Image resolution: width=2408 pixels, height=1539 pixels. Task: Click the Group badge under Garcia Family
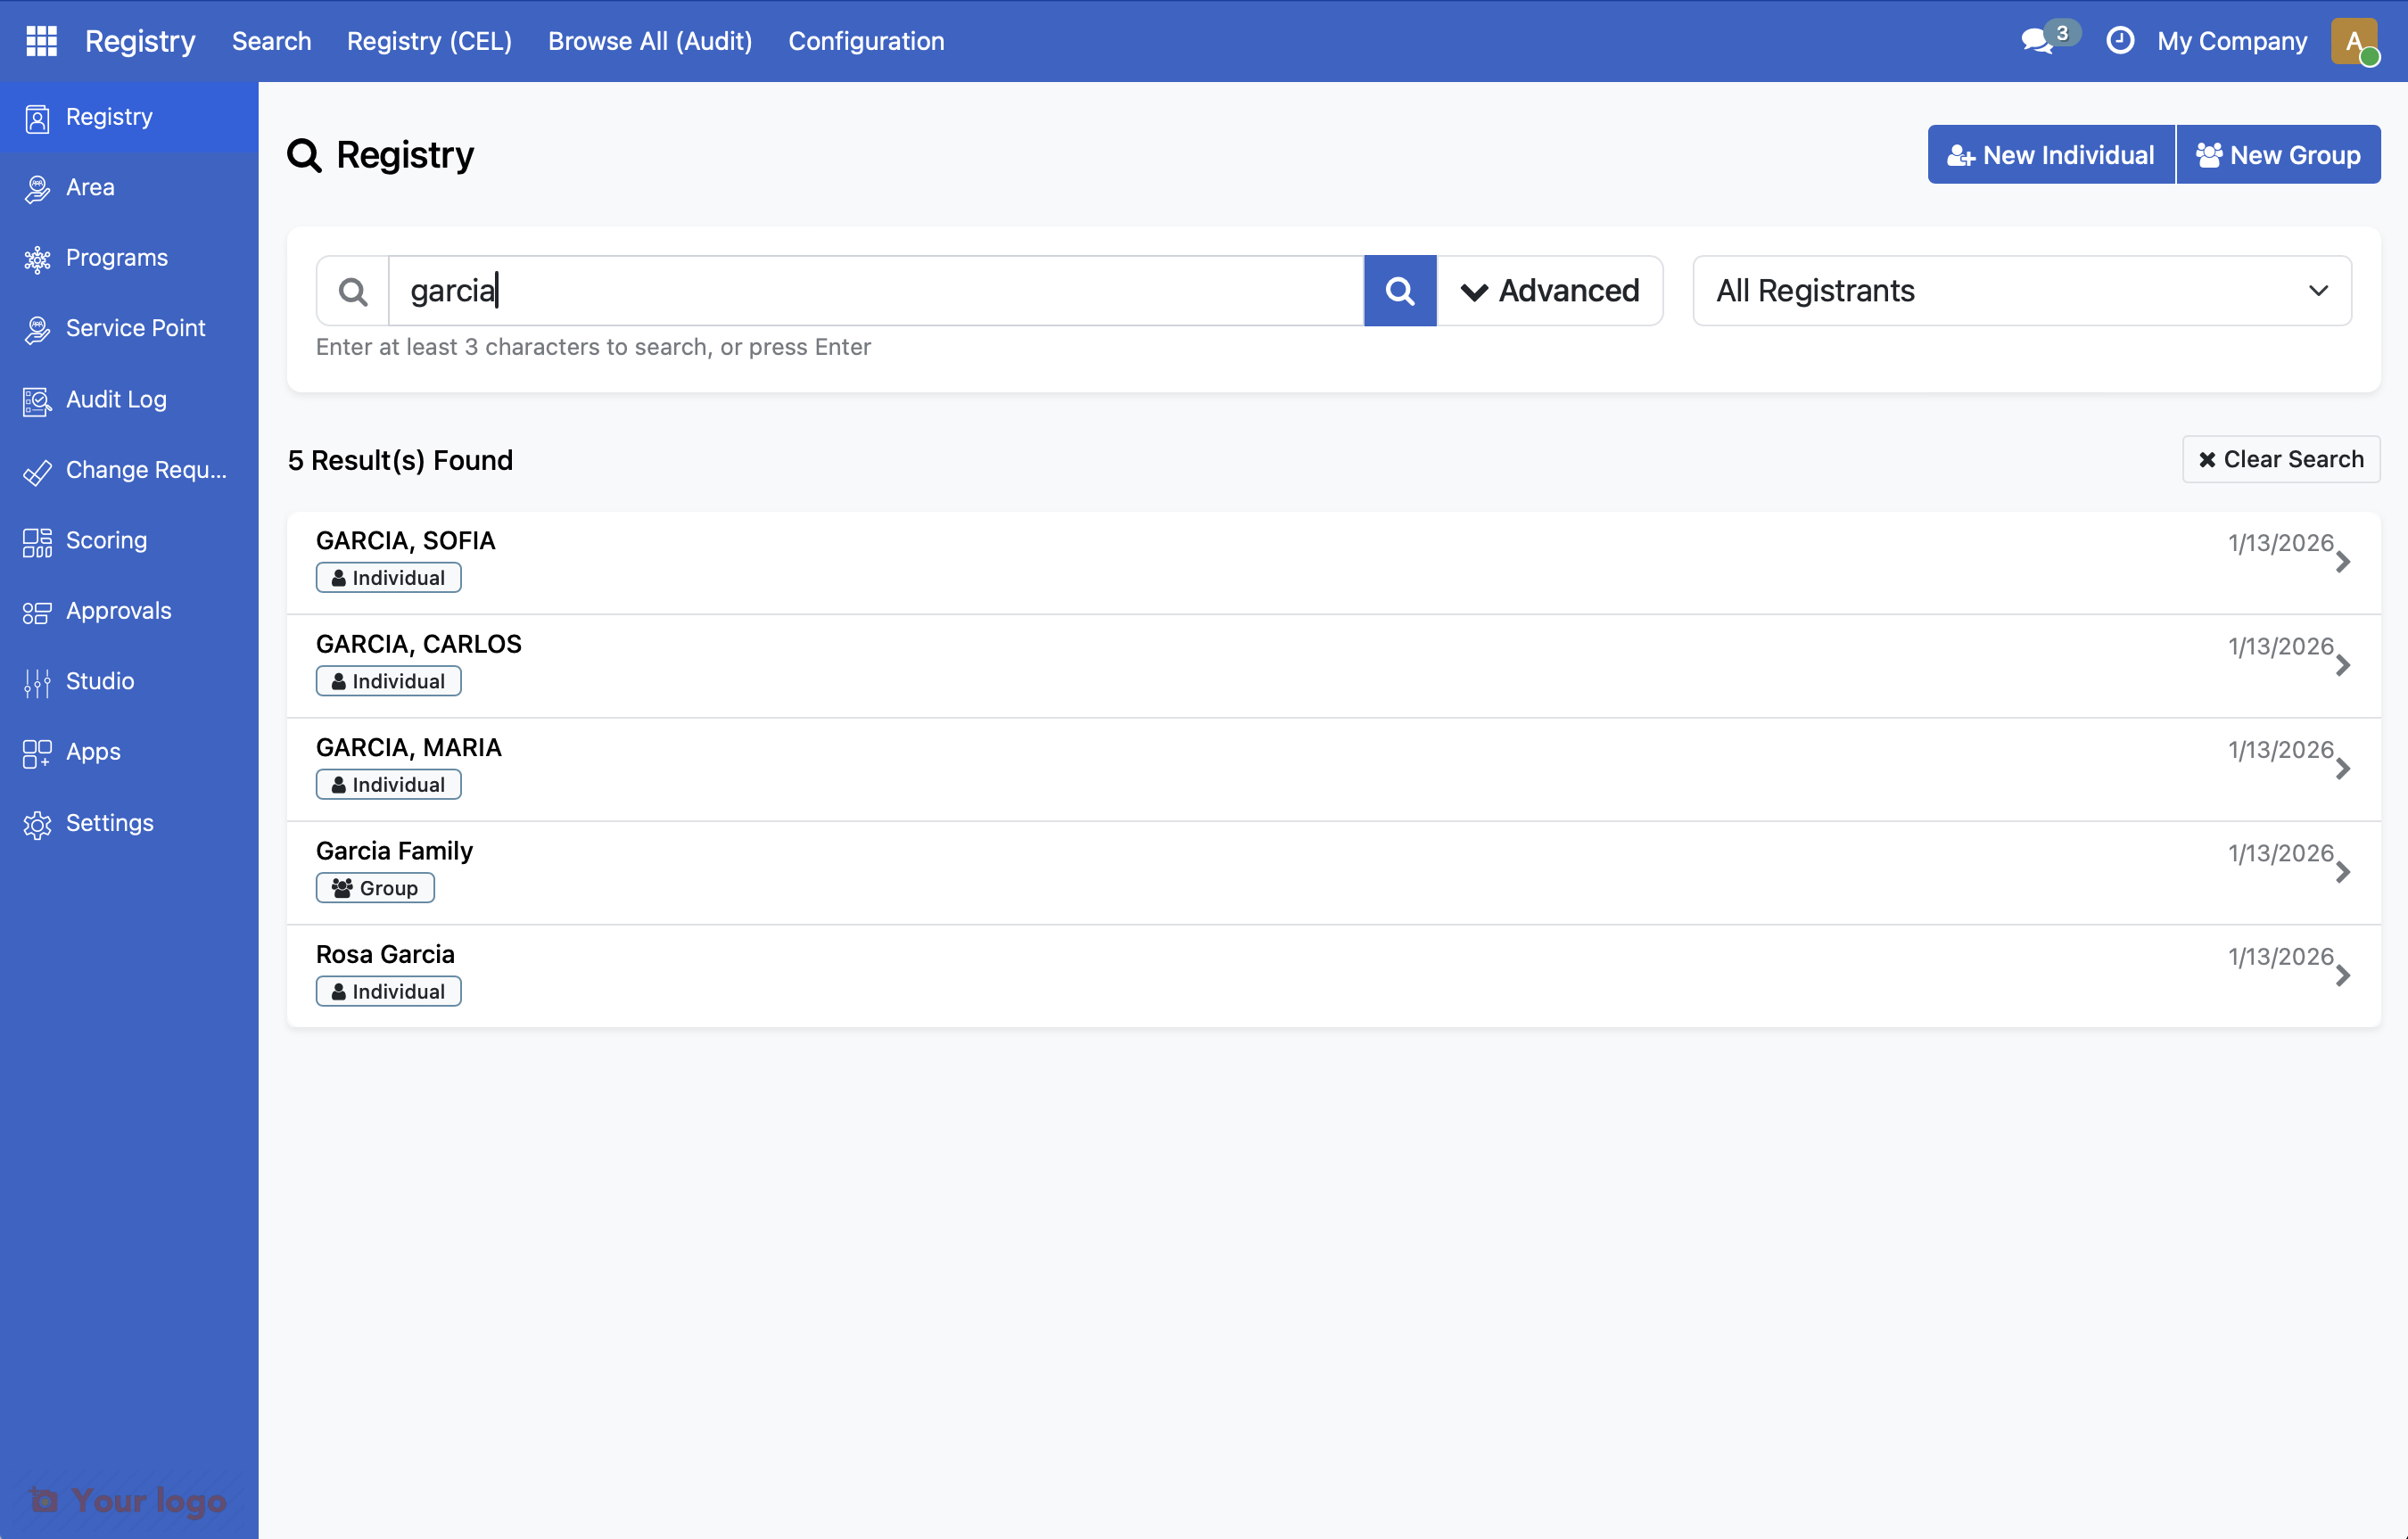(374, 887)
